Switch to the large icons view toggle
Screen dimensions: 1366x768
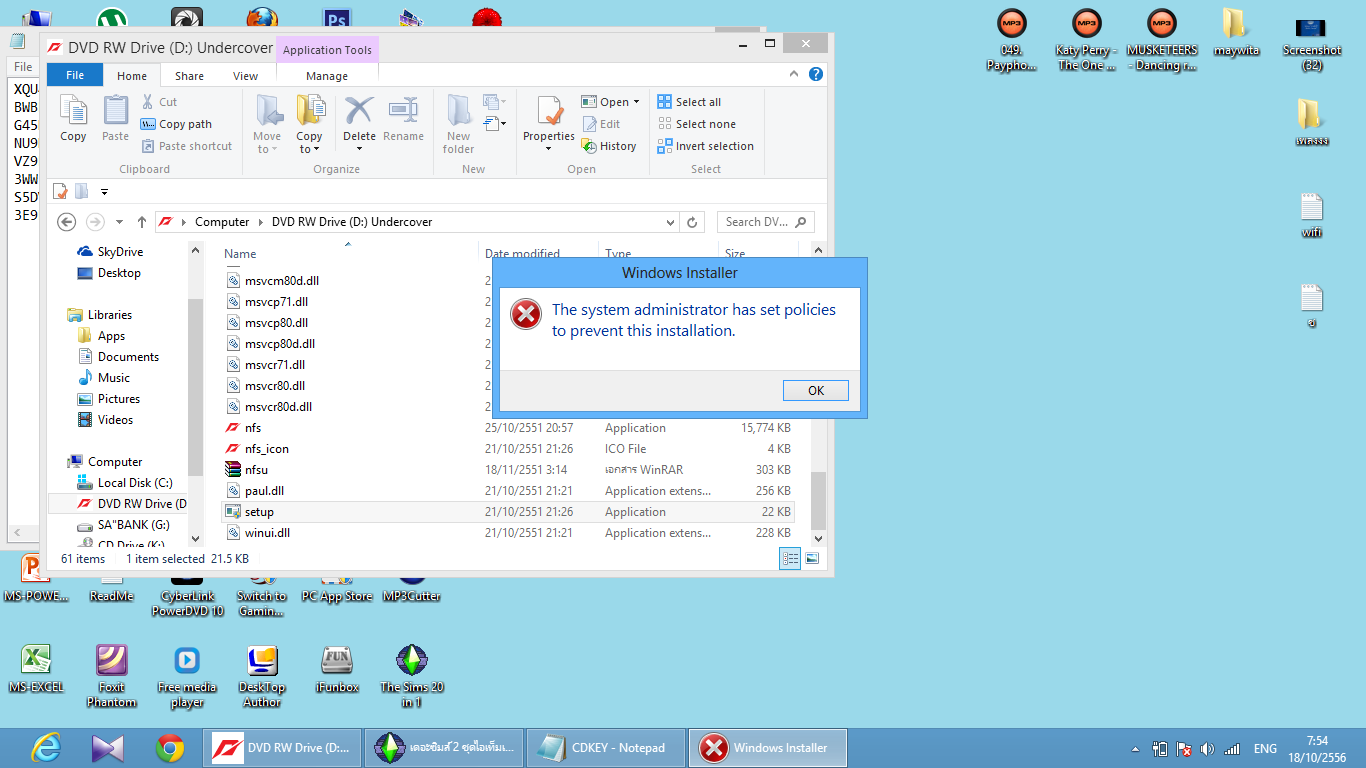(812, 559)
